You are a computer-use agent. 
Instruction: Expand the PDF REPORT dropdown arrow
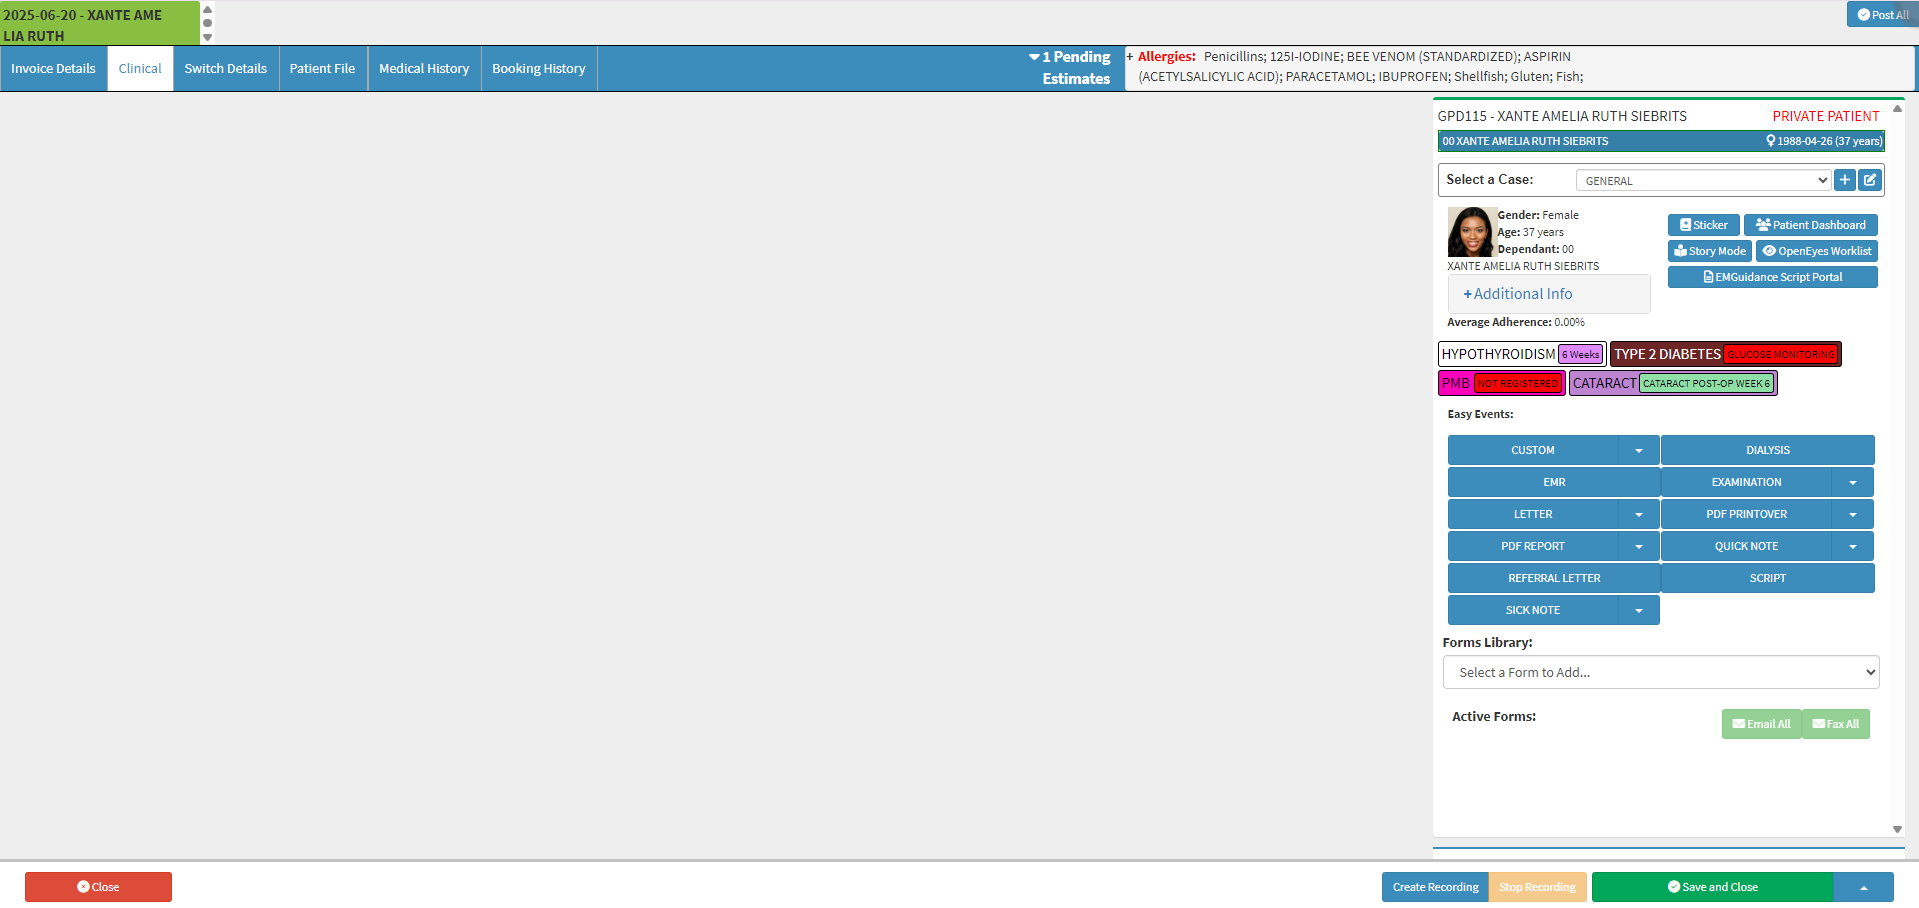coord(1639,546)
